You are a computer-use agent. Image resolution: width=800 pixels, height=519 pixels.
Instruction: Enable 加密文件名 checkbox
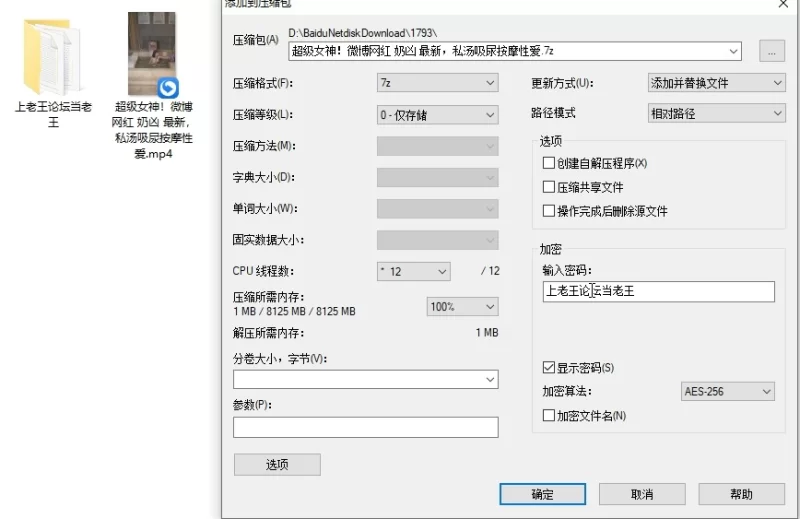coord(548,415)
